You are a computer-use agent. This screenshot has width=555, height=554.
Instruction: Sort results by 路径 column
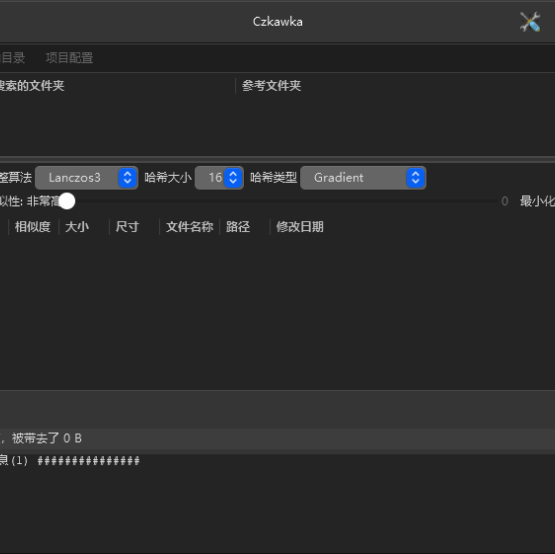tap(238, 227)
